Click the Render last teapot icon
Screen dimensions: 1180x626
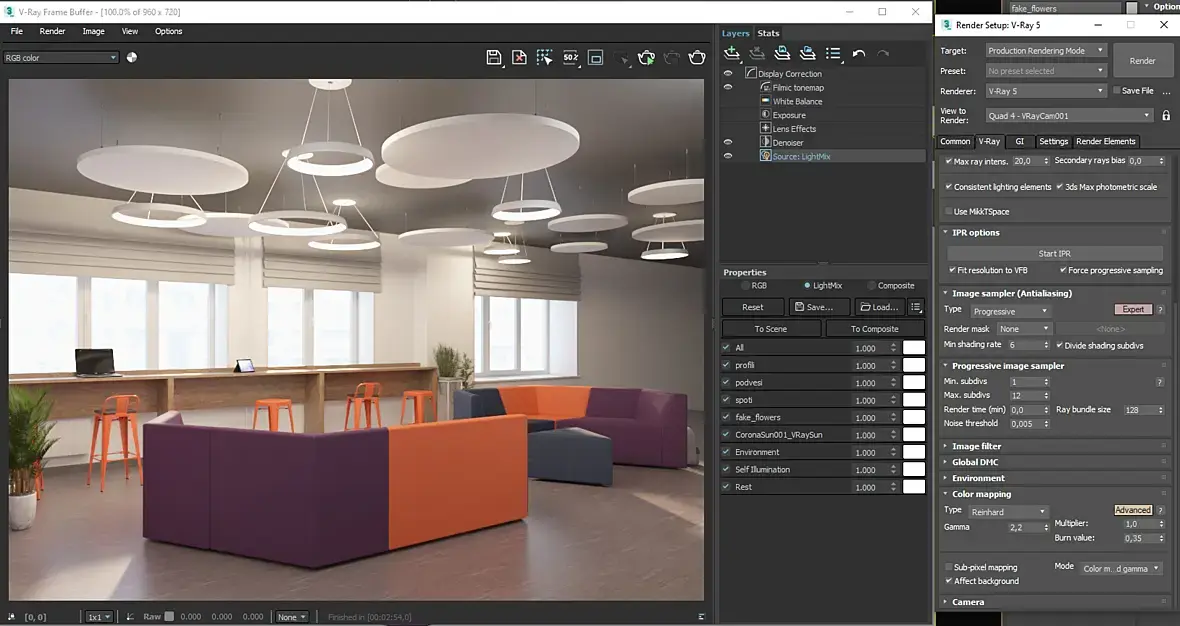(x=697, y=57)
